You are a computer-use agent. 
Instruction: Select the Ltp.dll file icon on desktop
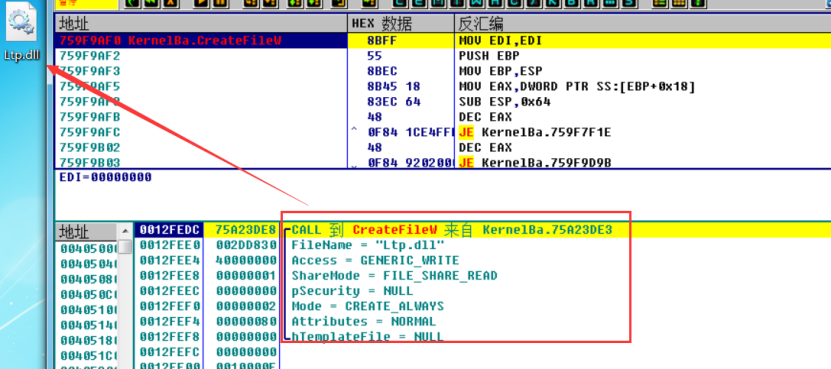tap(22, 31)
